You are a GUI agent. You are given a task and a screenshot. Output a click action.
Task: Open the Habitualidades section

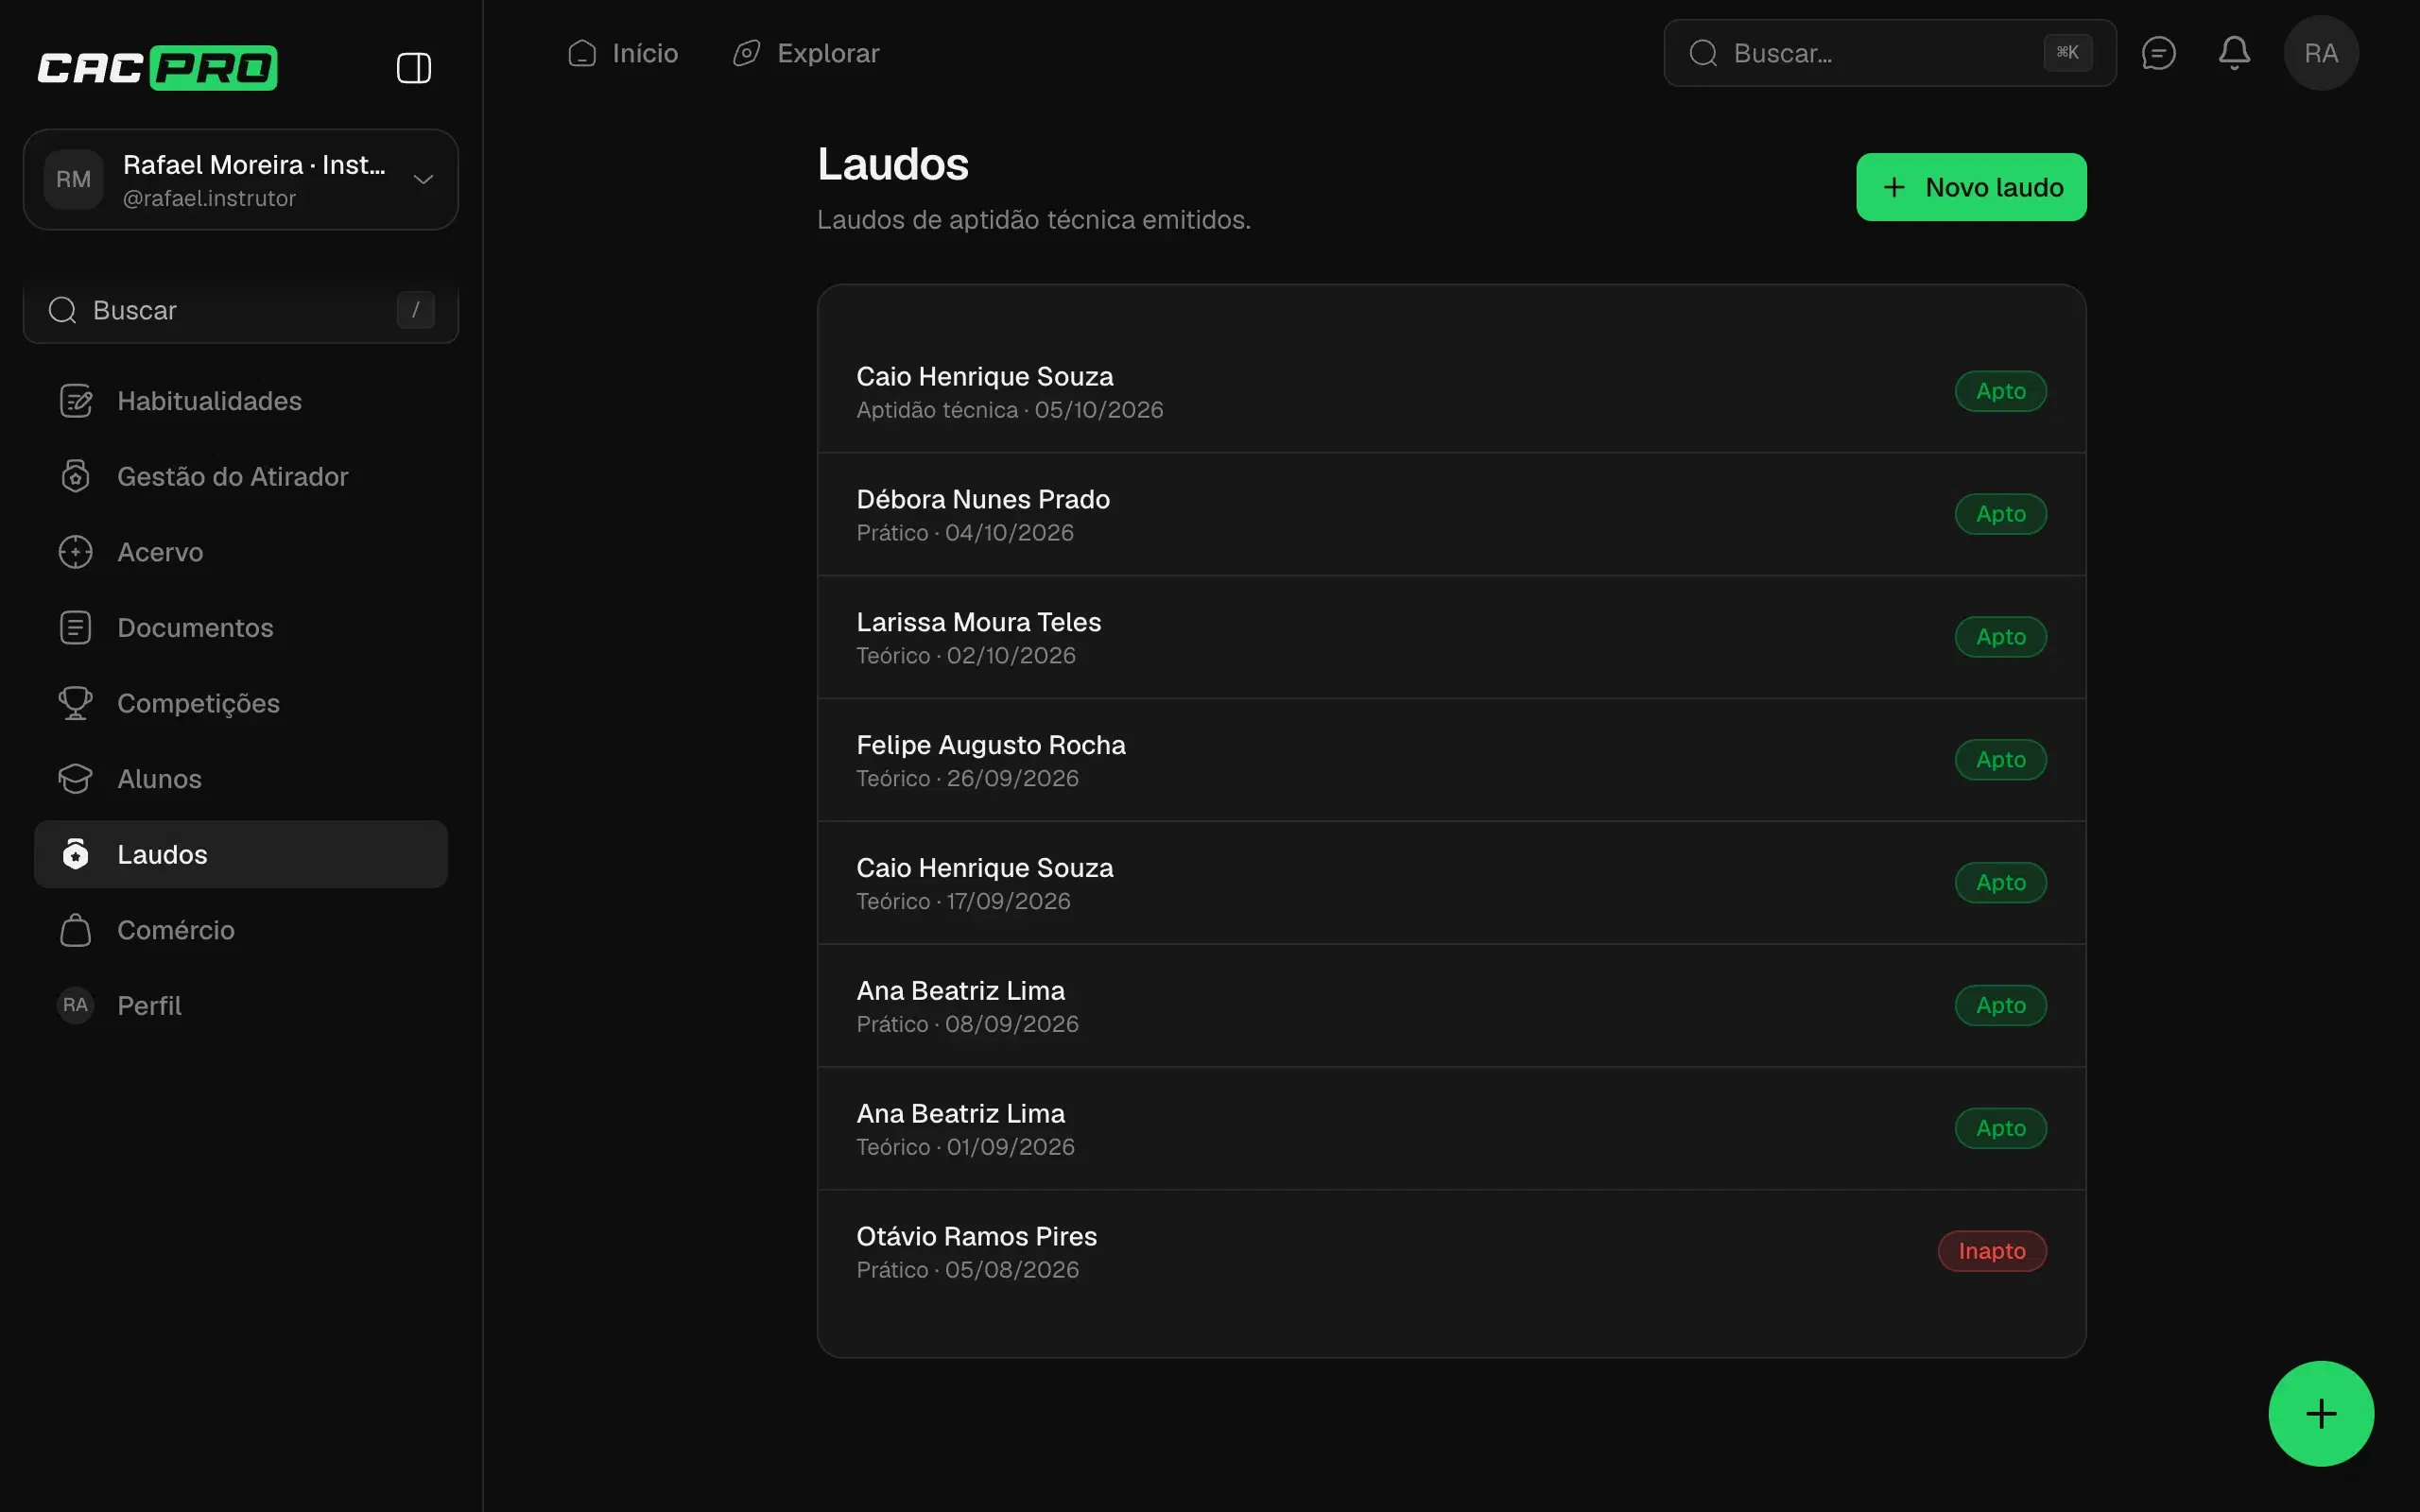coord(240,401)
